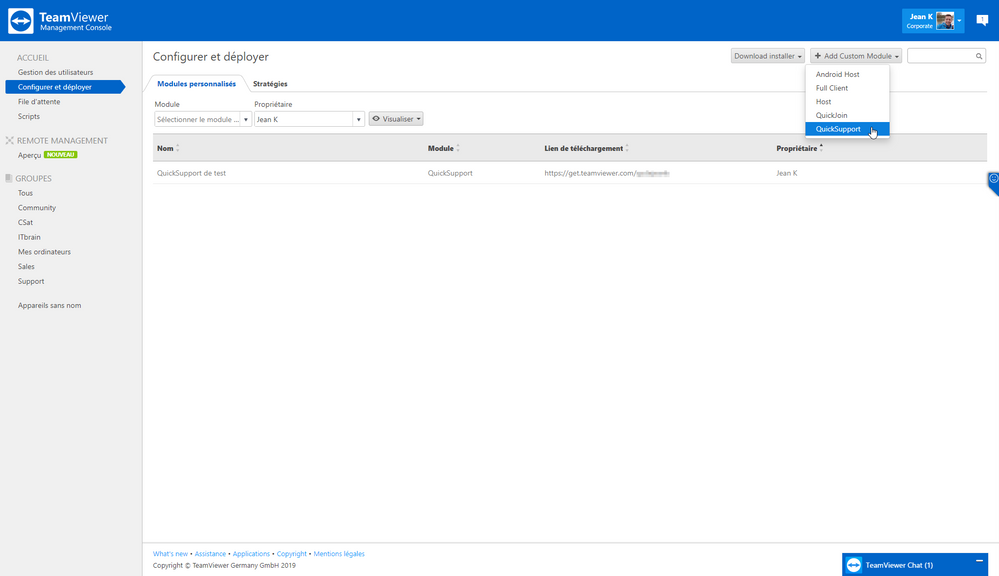Expand the Jean K account dropdown arrow
Image resolution: width=999 pixels, height=576 pixels.
959,21
